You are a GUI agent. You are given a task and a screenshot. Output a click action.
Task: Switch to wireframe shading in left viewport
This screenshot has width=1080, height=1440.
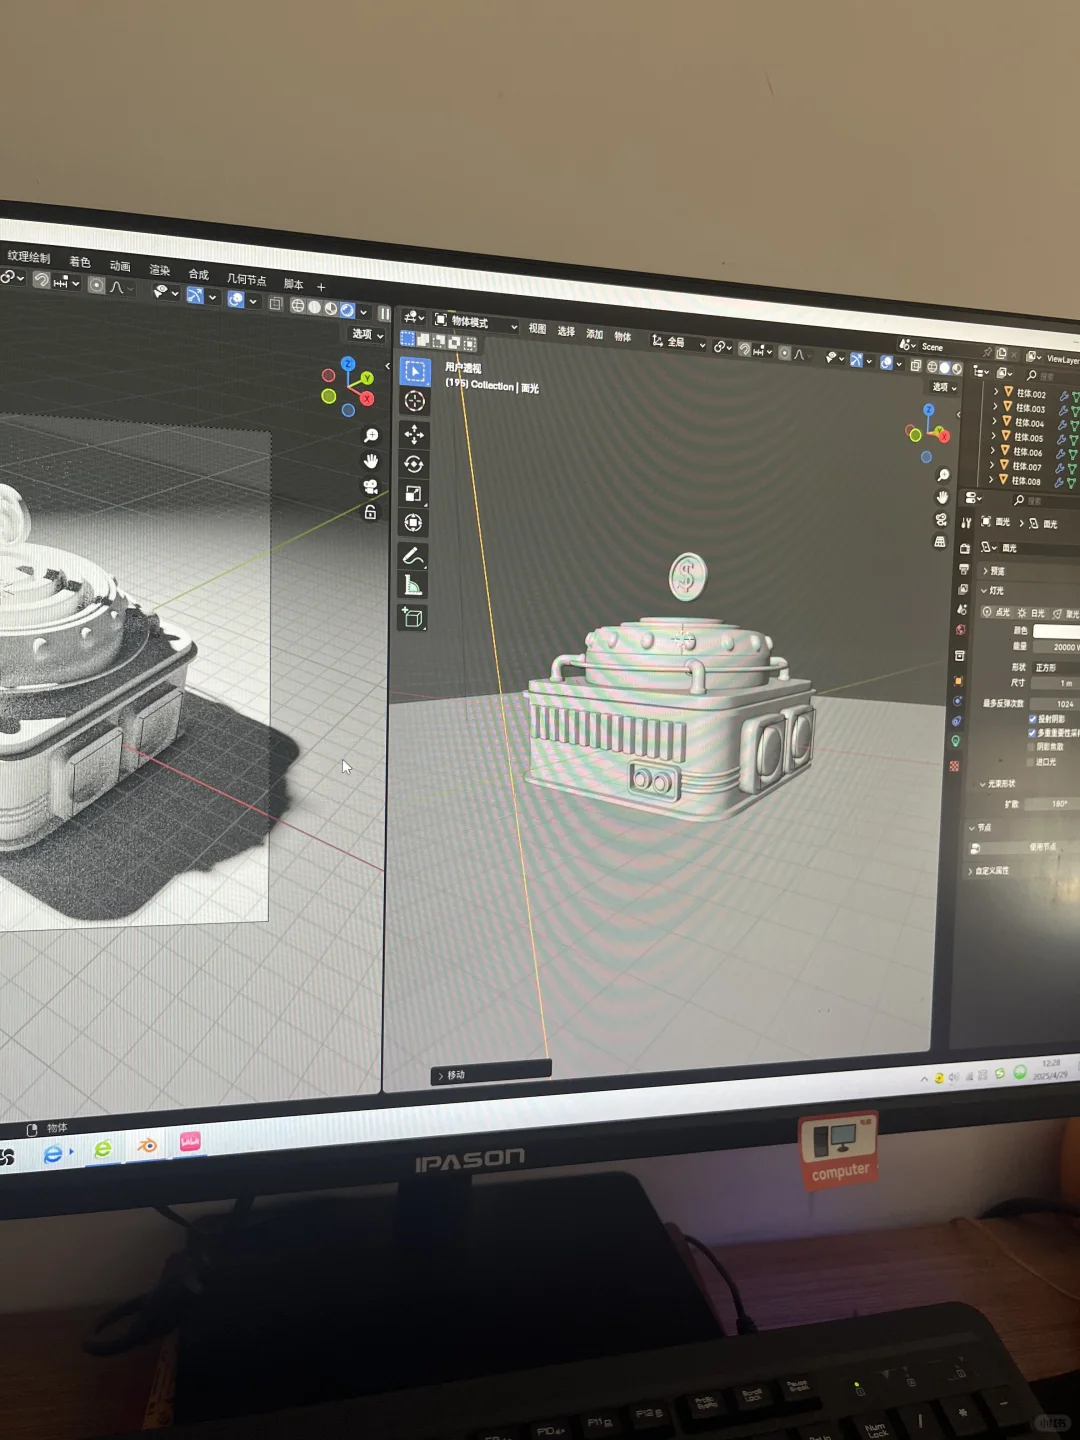coord(298,306)
